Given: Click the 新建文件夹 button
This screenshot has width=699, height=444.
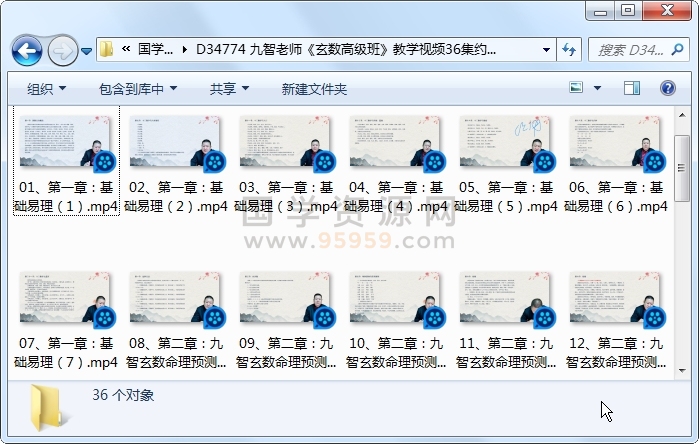Looking at the screenshot, I should pos(314,89).
